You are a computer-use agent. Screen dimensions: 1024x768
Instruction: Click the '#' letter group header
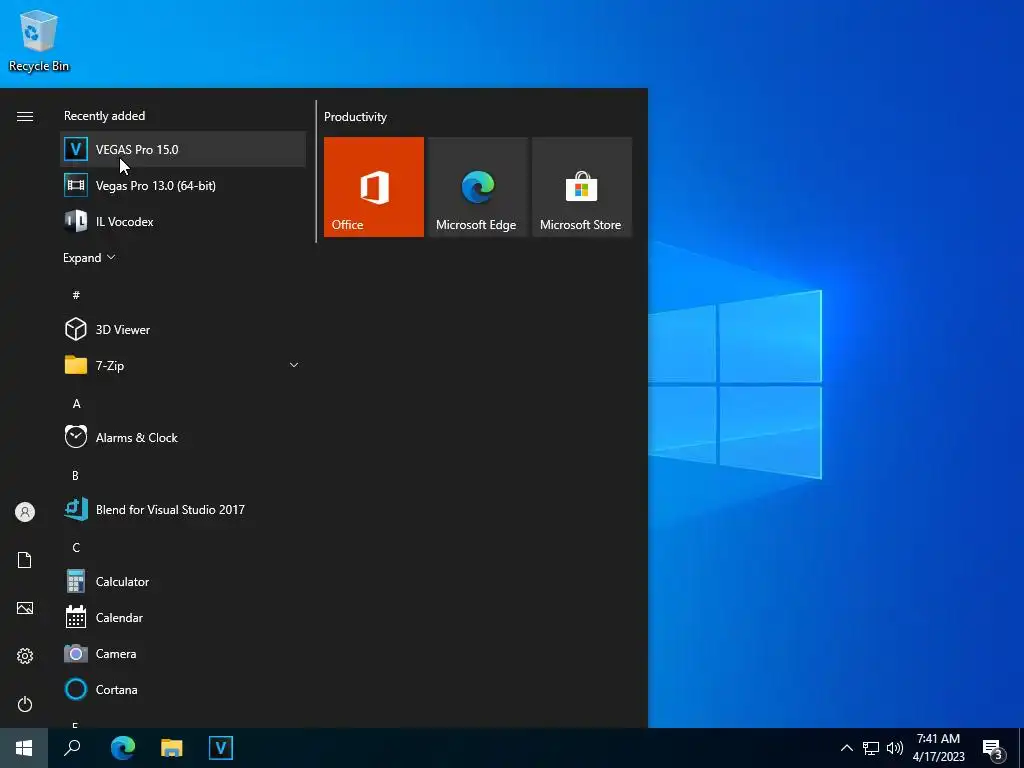(x=76, y=295)
